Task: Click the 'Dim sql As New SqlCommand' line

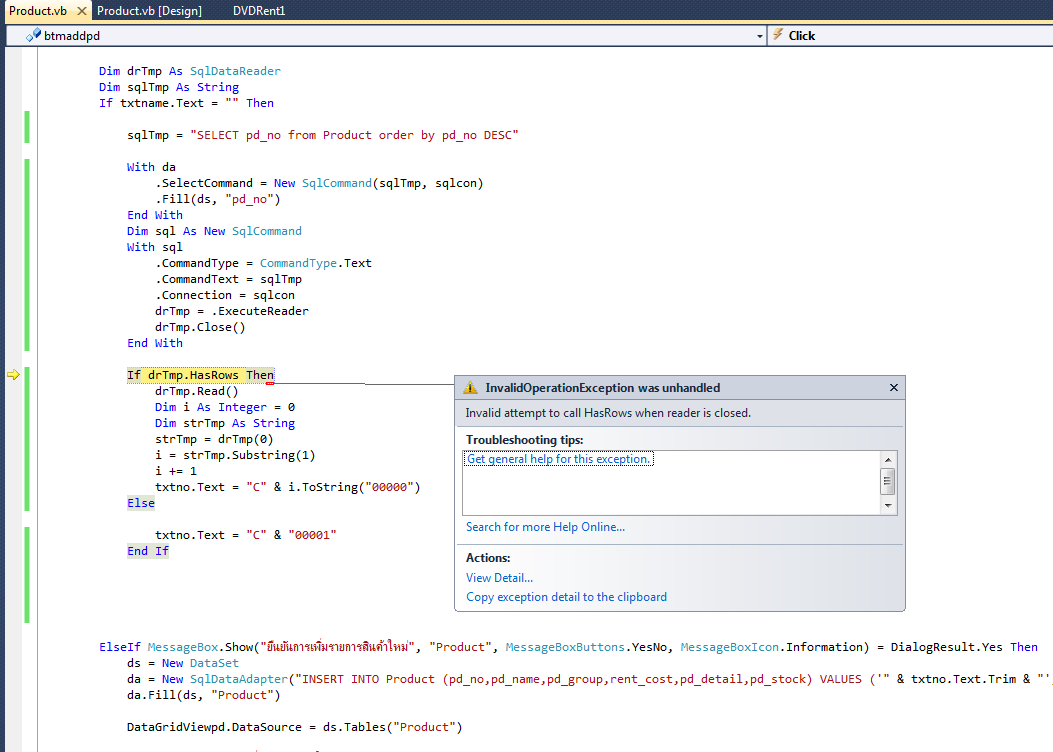Action: [x=214, y=231]
